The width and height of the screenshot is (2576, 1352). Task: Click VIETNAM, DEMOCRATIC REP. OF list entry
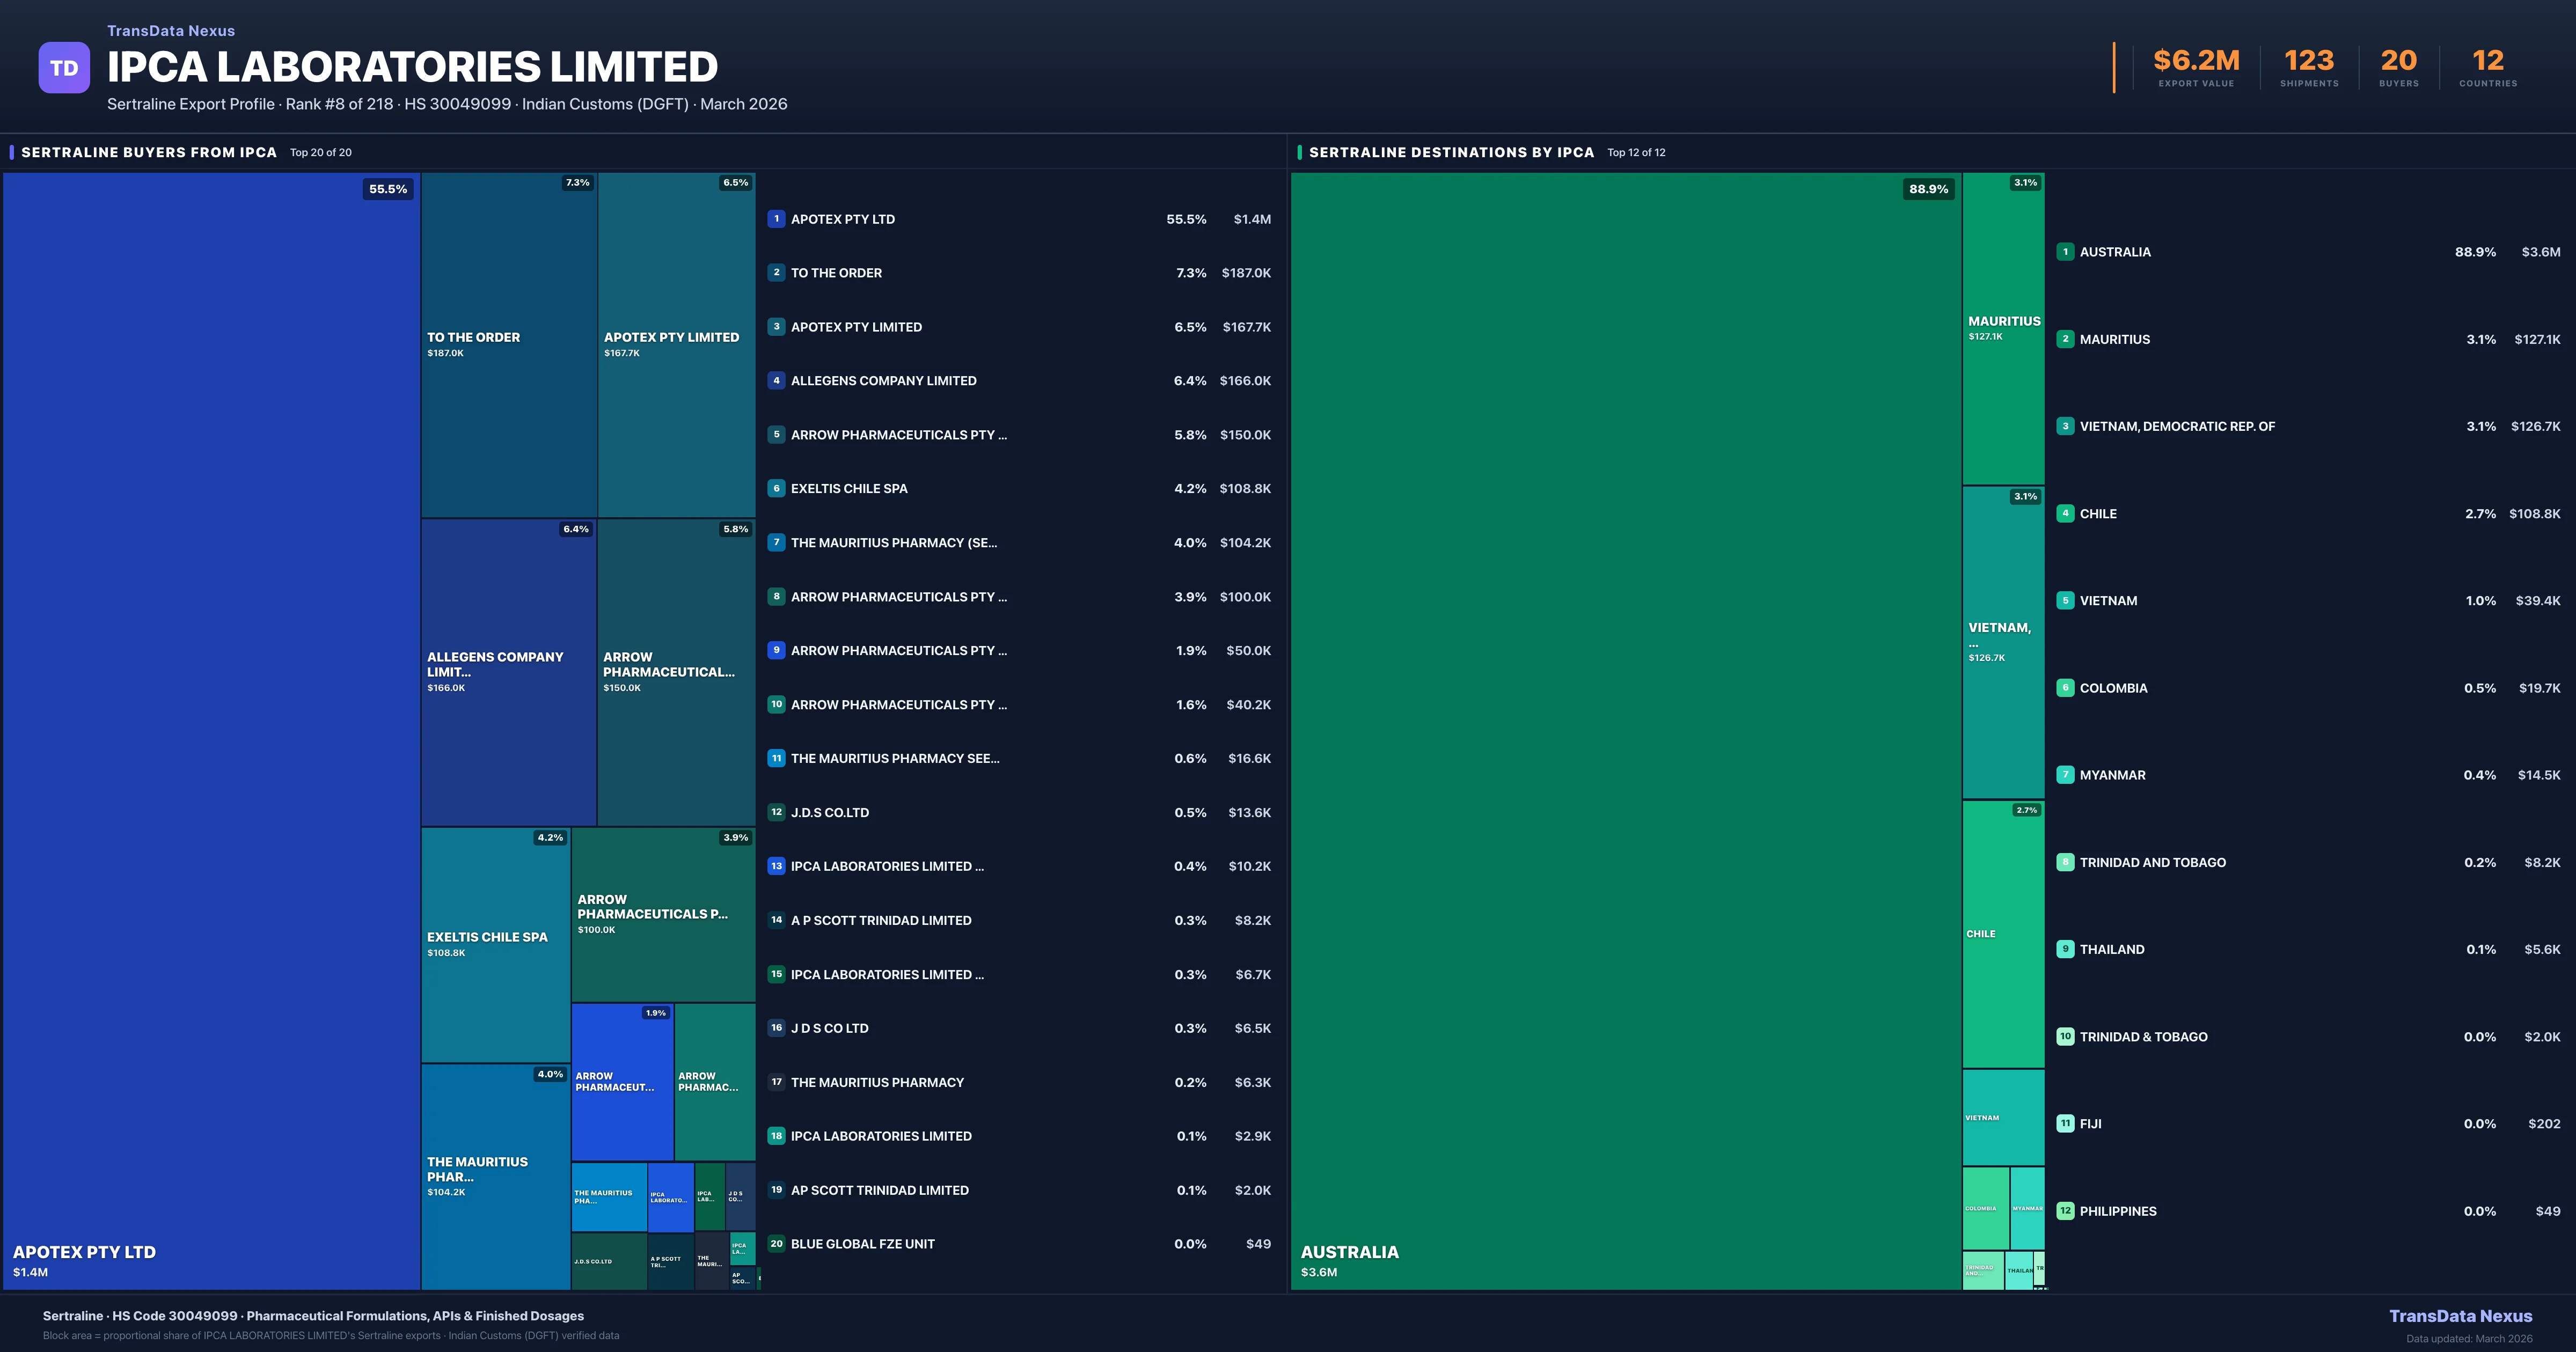point(2177,427)
